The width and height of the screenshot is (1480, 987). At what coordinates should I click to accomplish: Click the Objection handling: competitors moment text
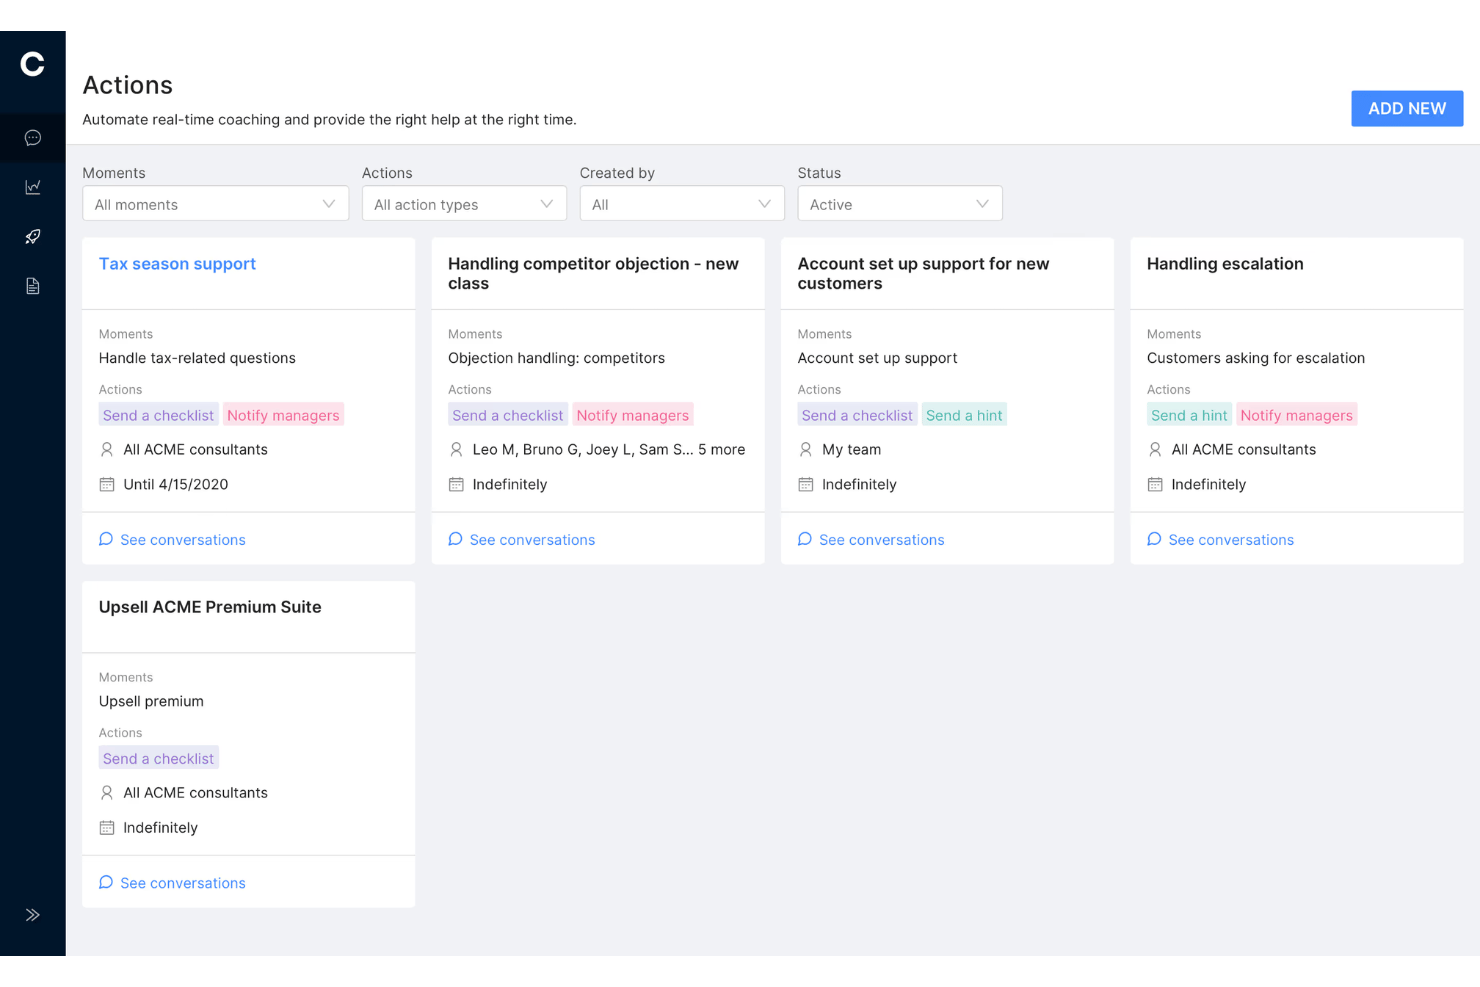[556, 358]
